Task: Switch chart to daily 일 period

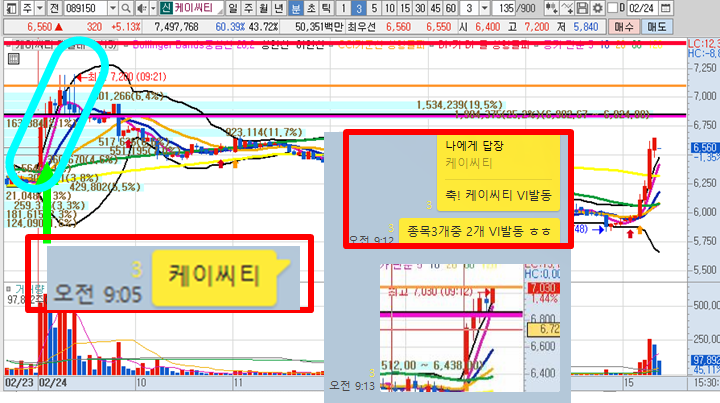Action: 233,8
